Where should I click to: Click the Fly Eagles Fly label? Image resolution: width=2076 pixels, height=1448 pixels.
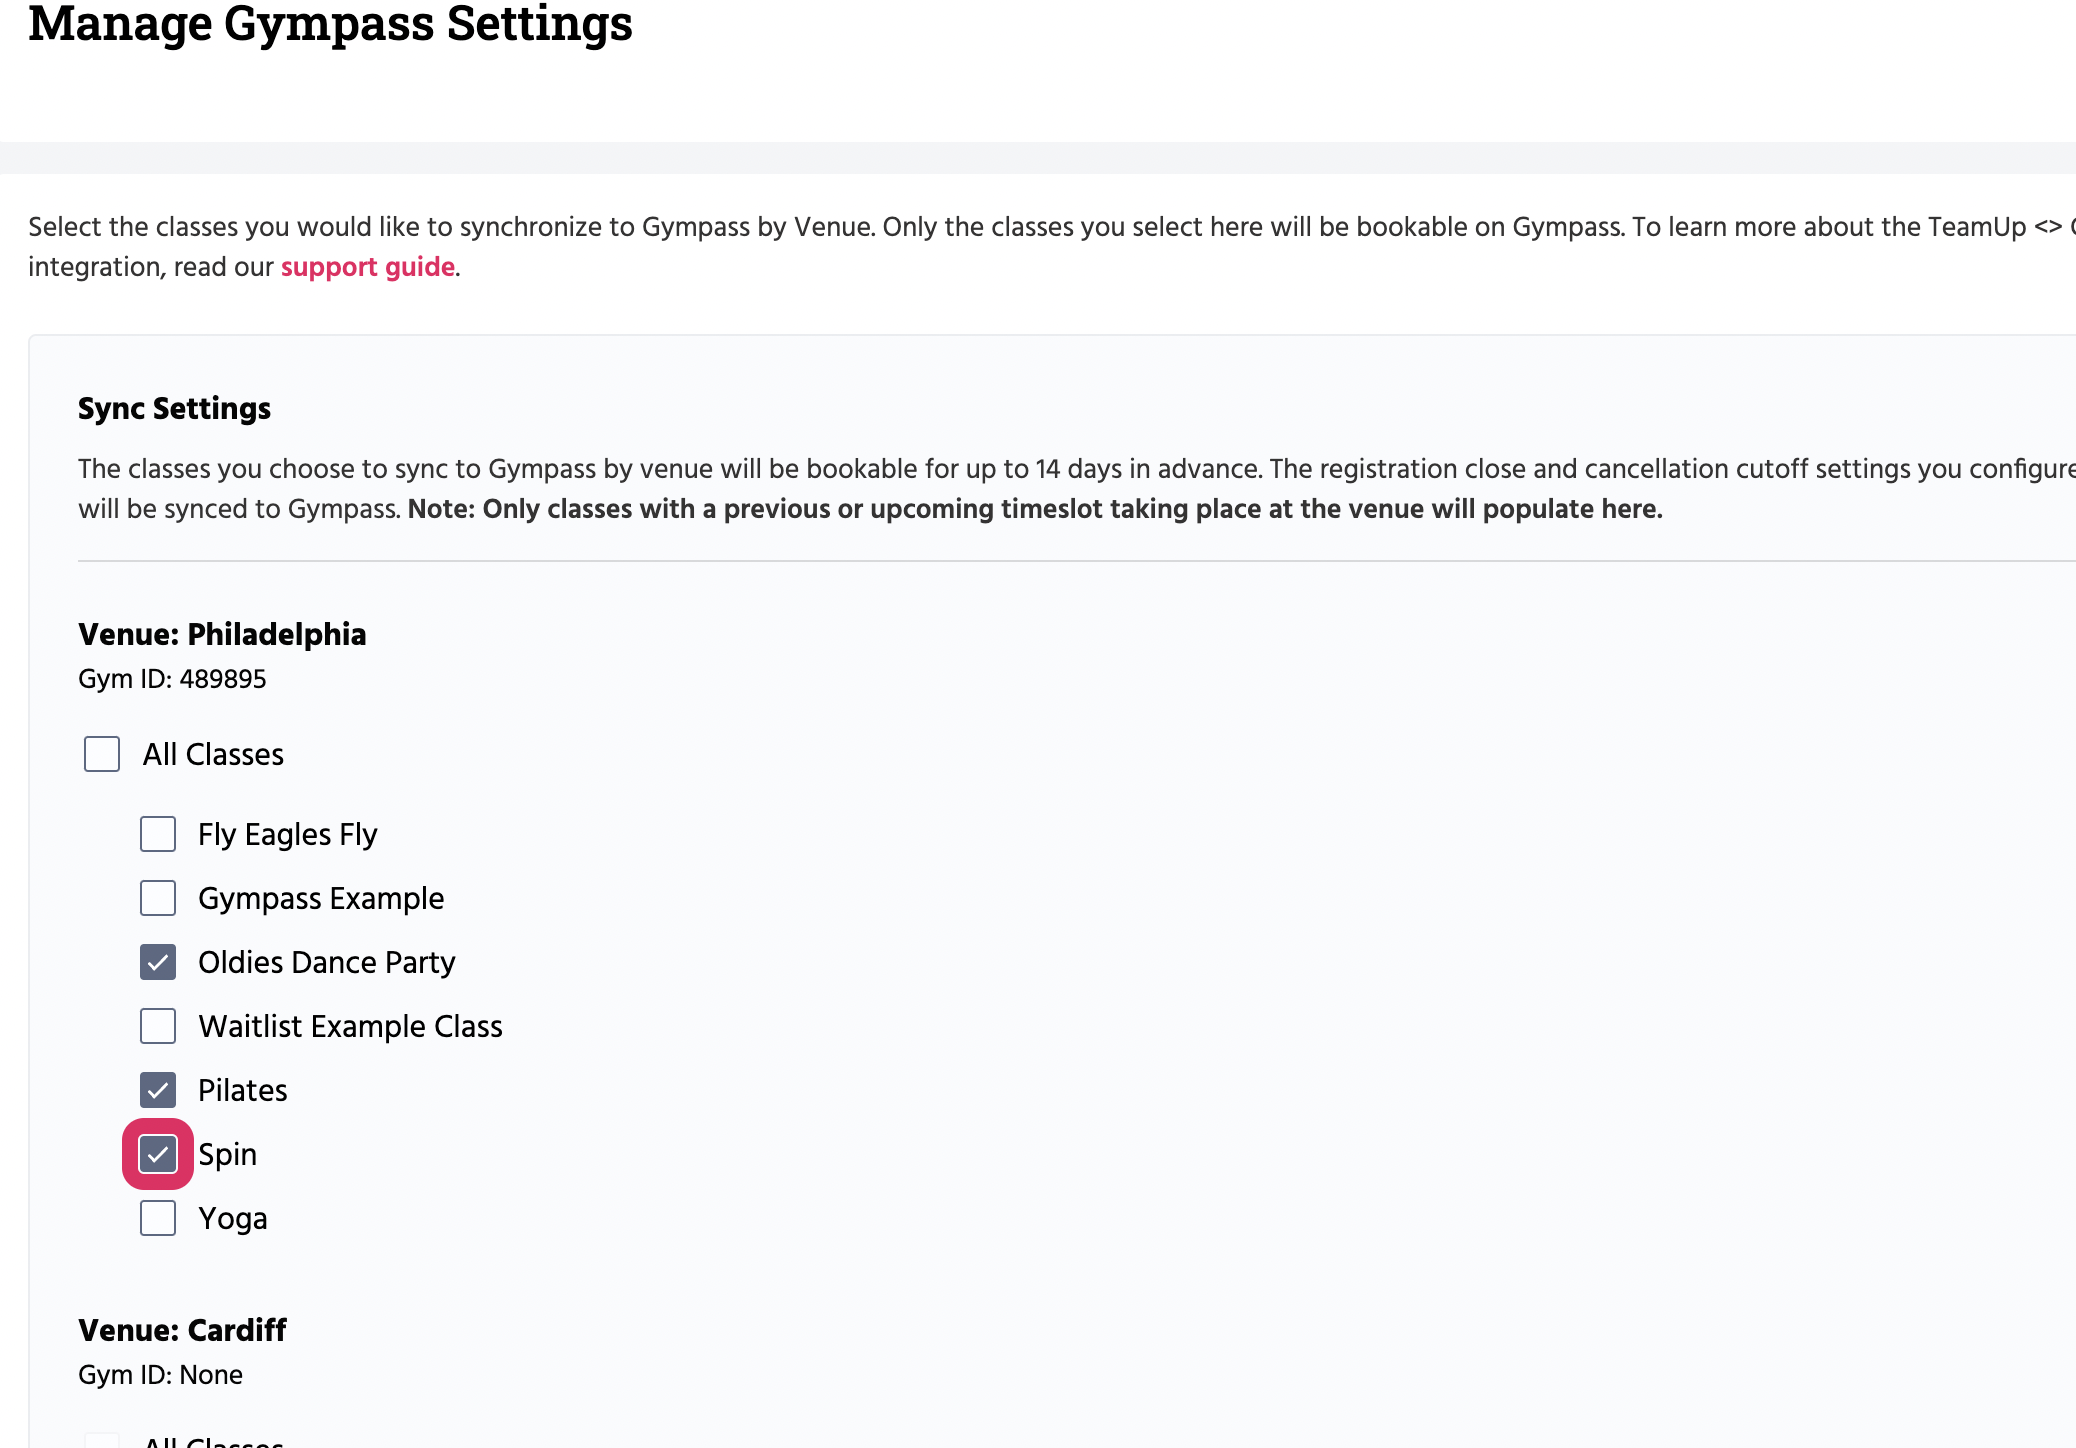coord(288,834)
